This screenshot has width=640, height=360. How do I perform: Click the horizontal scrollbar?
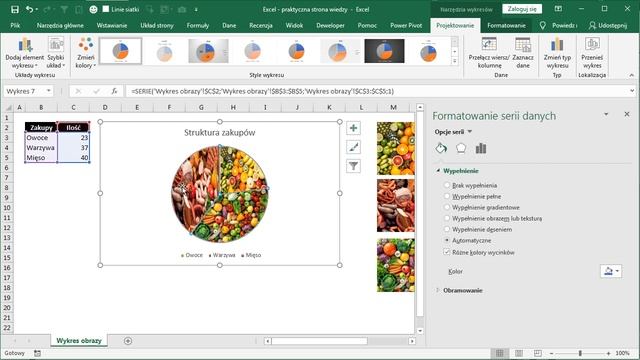[319, 341]
